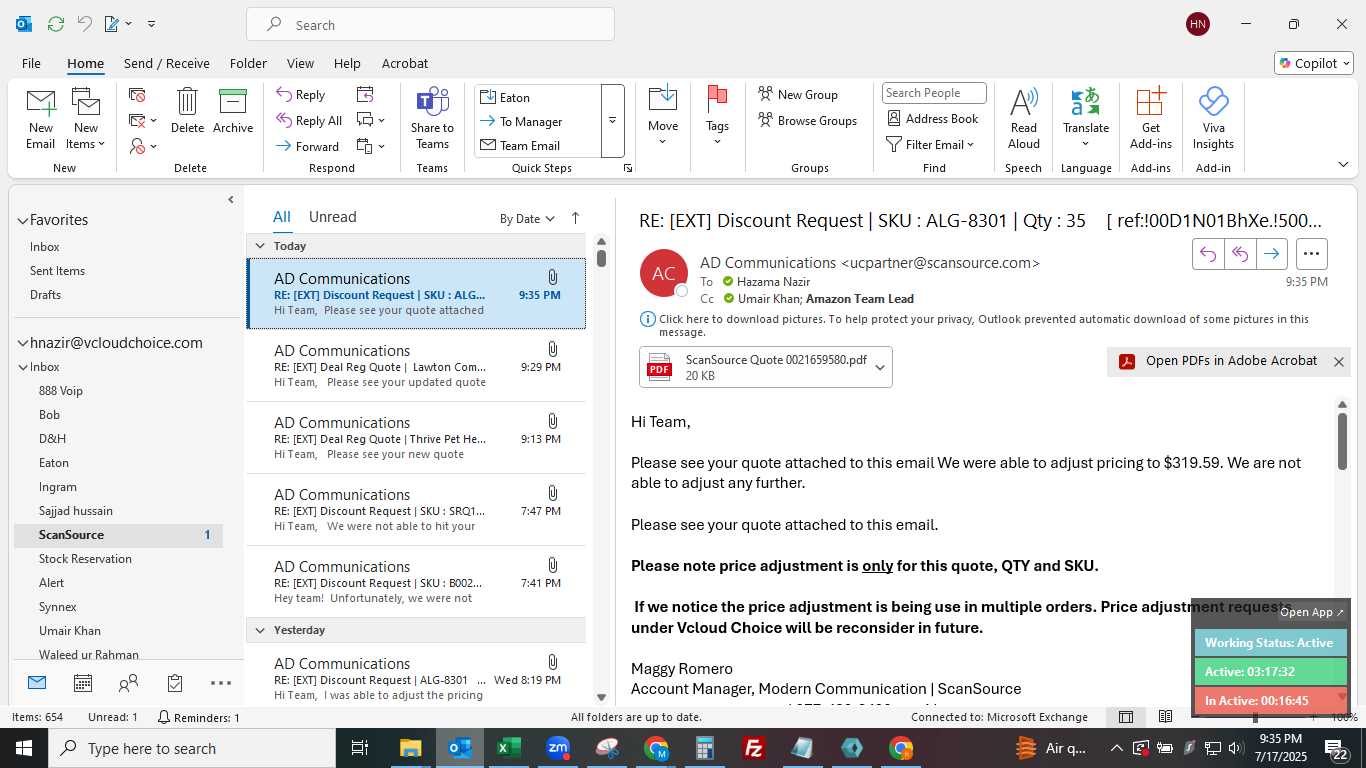Open the Folder tab
Image resolution: width=1366 pixels, height=768 pixels.
(x=248, y=63)
